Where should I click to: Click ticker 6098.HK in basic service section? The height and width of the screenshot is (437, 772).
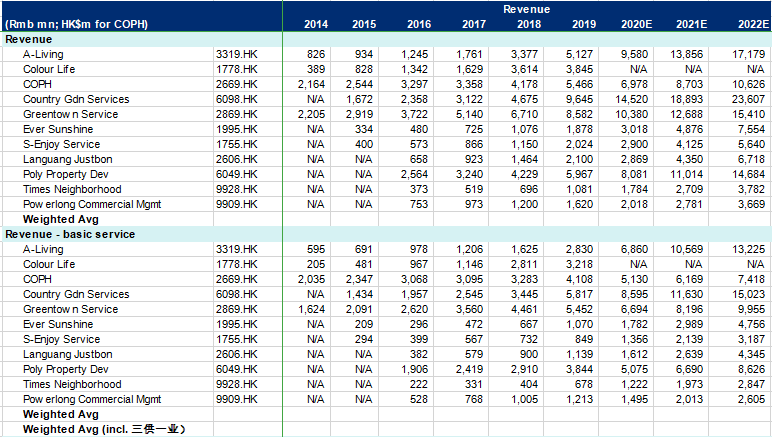[236, 294]
